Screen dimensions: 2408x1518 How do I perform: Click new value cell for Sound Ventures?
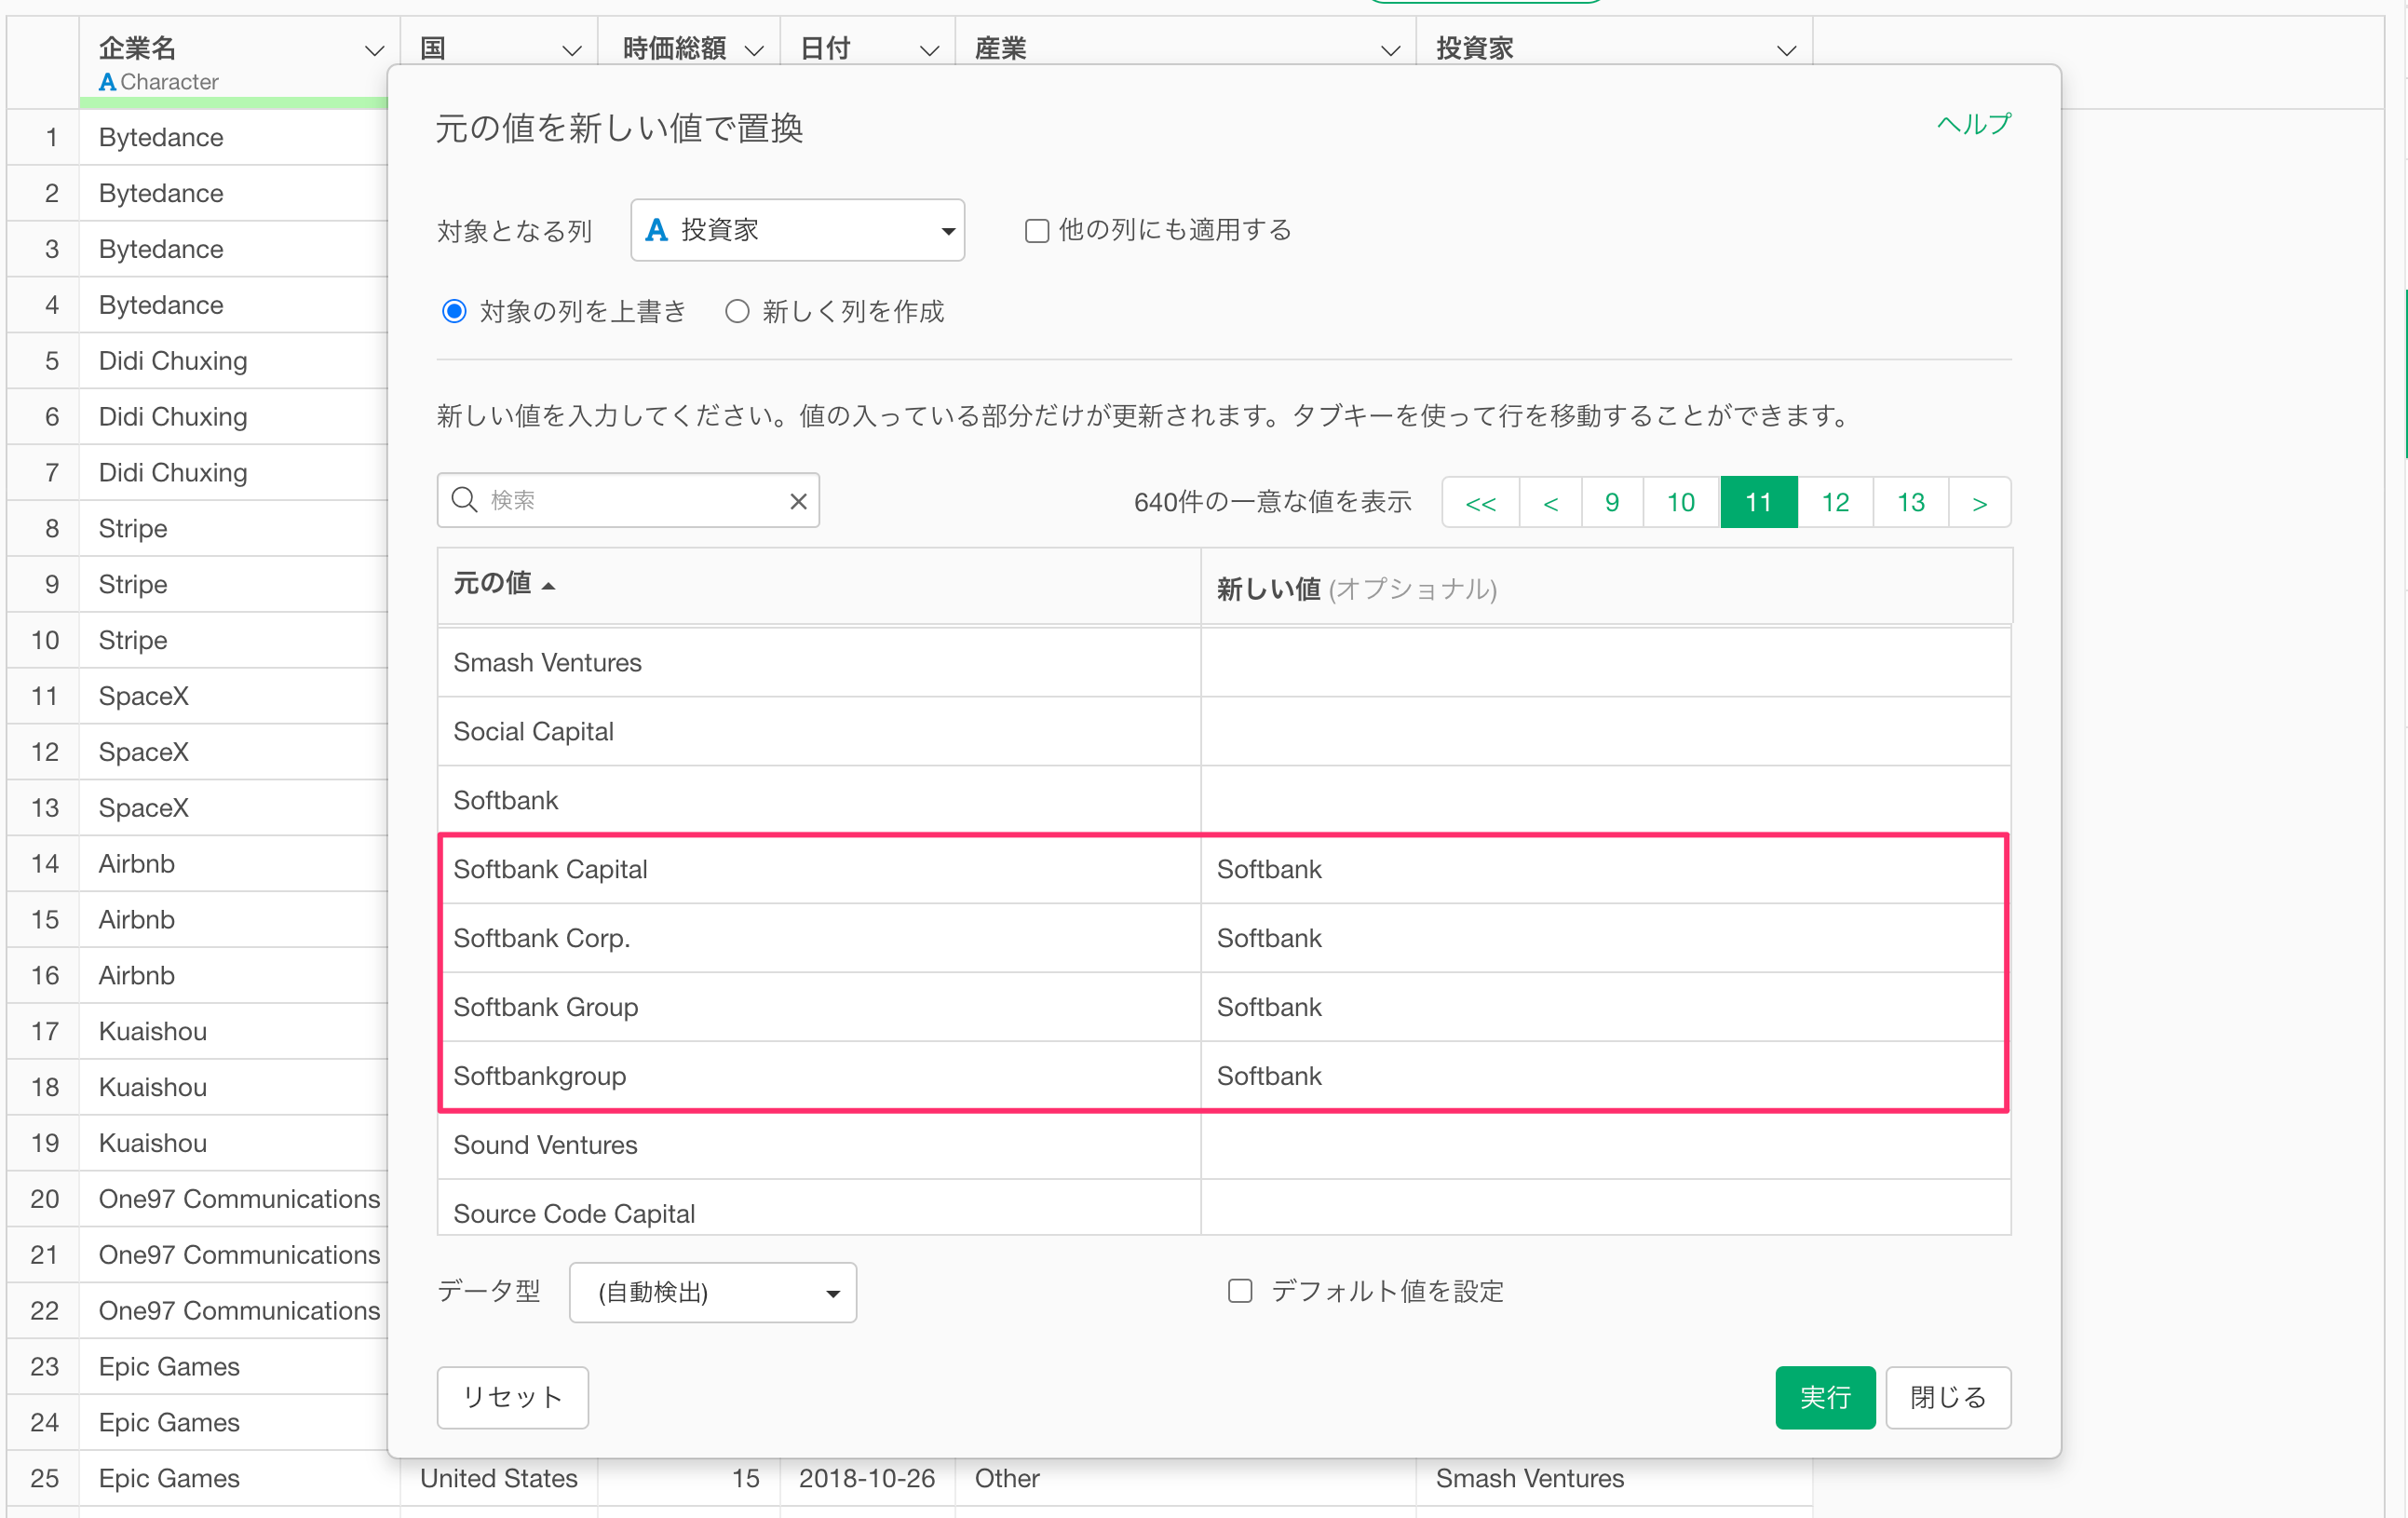point(1606,1145)
